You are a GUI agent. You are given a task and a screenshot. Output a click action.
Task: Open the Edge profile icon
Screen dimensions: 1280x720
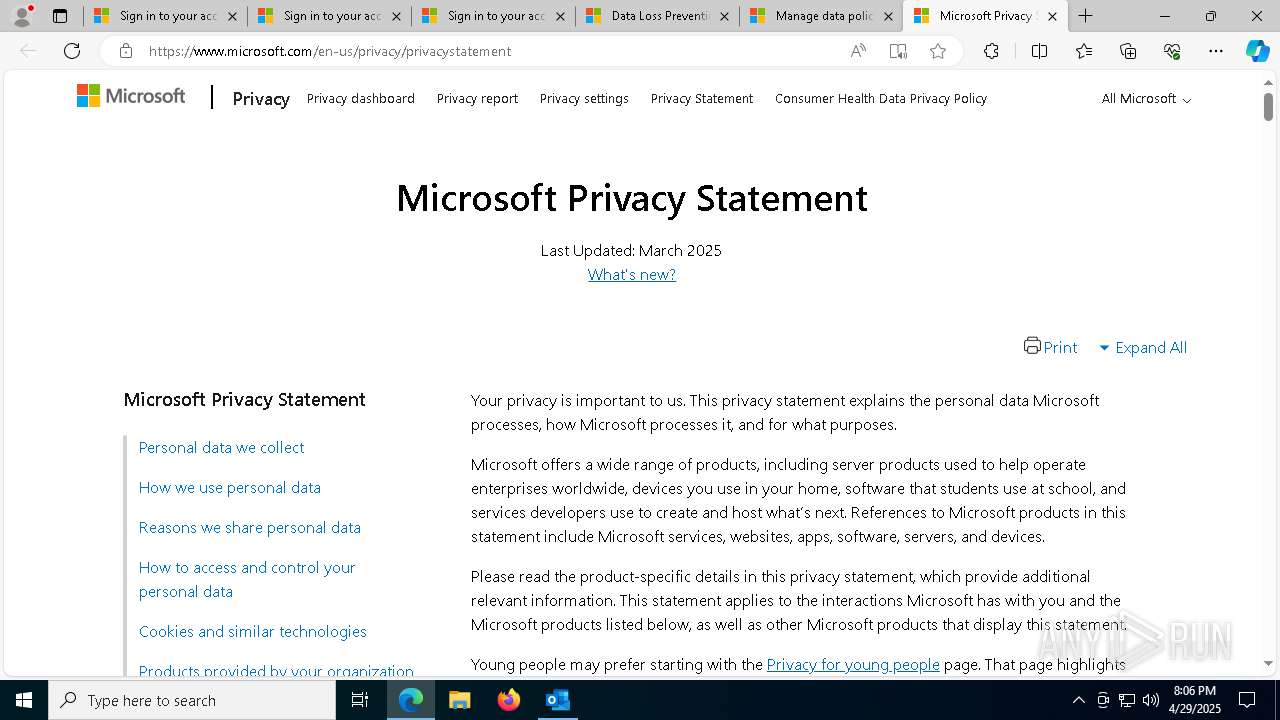pyautogui.click(x=22, y=16)
